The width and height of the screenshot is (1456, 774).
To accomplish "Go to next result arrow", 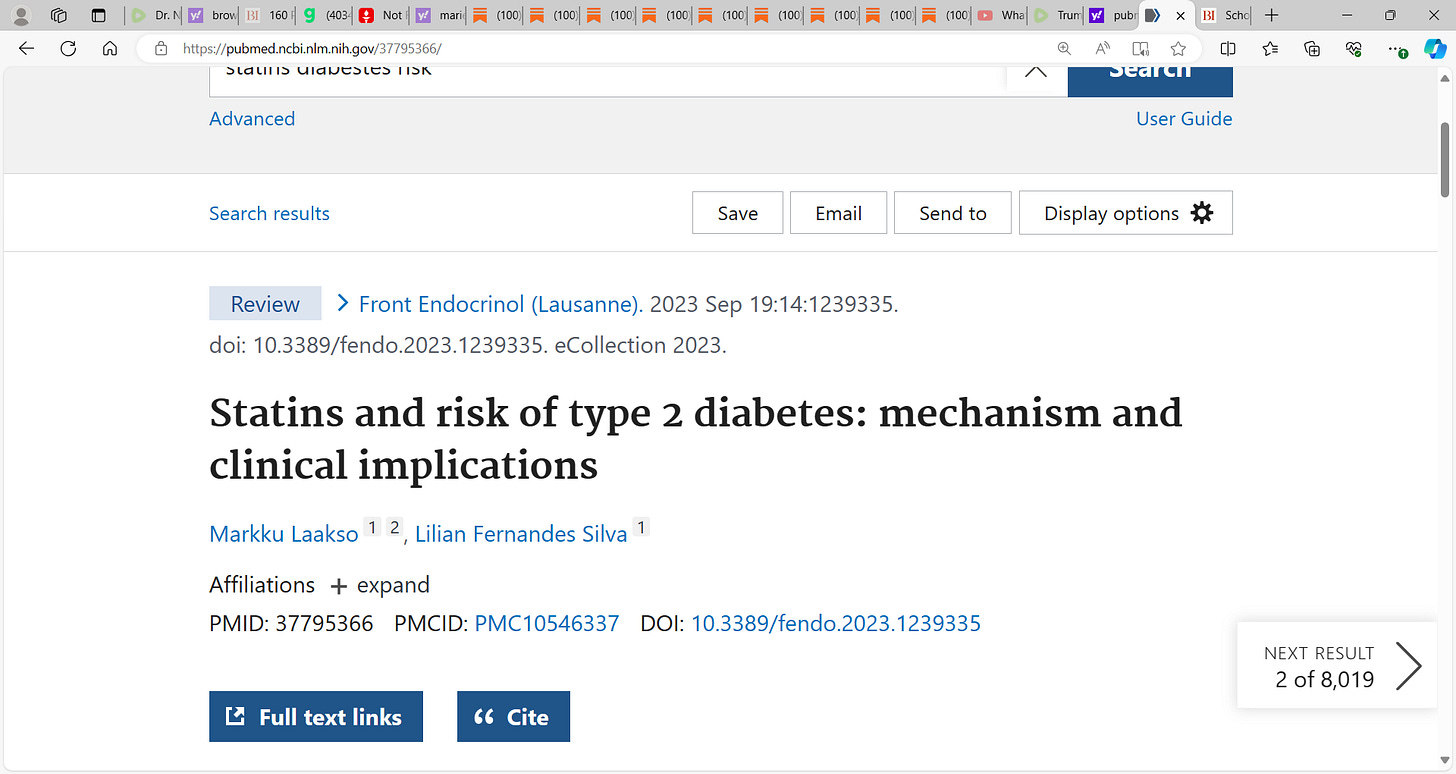I will coord(1408,666).
